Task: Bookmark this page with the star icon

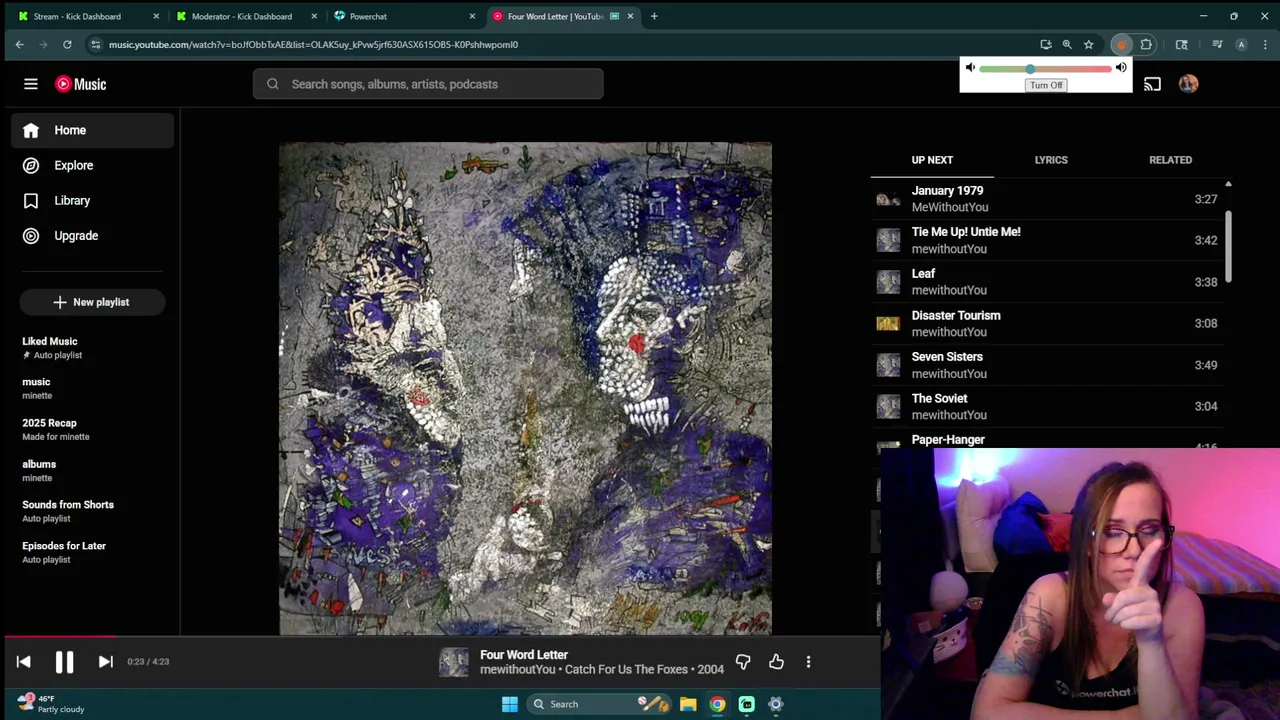Action: pos(1088,44)
